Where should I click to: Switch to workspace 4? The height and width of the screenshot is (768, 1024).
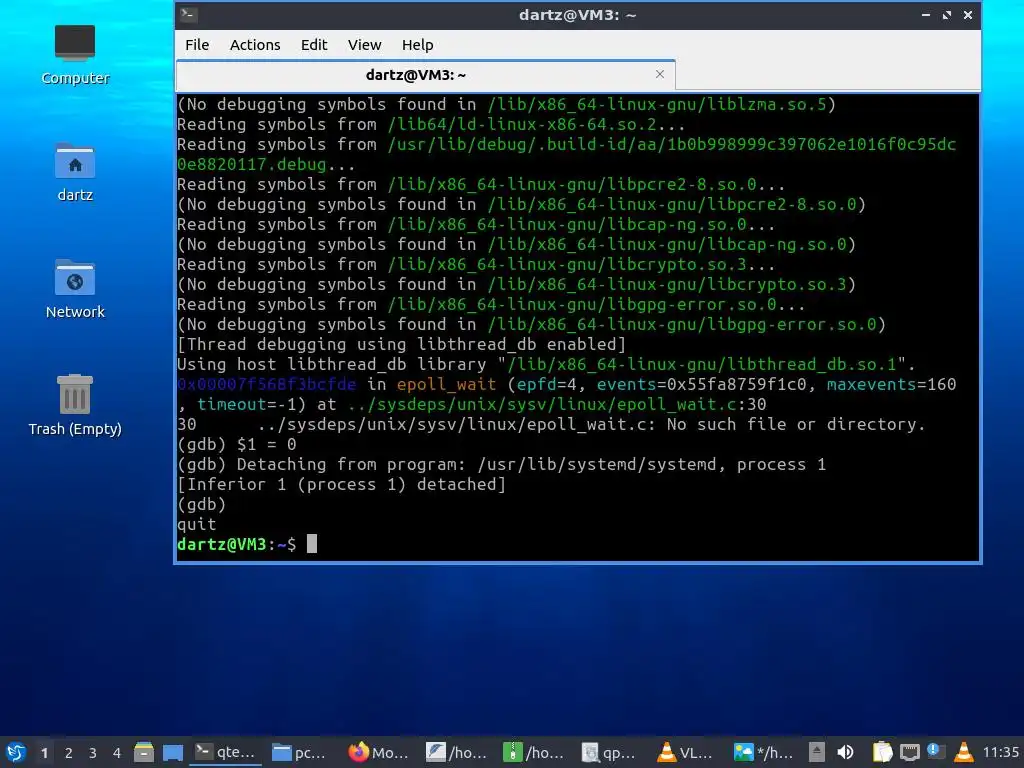point(117,753)
